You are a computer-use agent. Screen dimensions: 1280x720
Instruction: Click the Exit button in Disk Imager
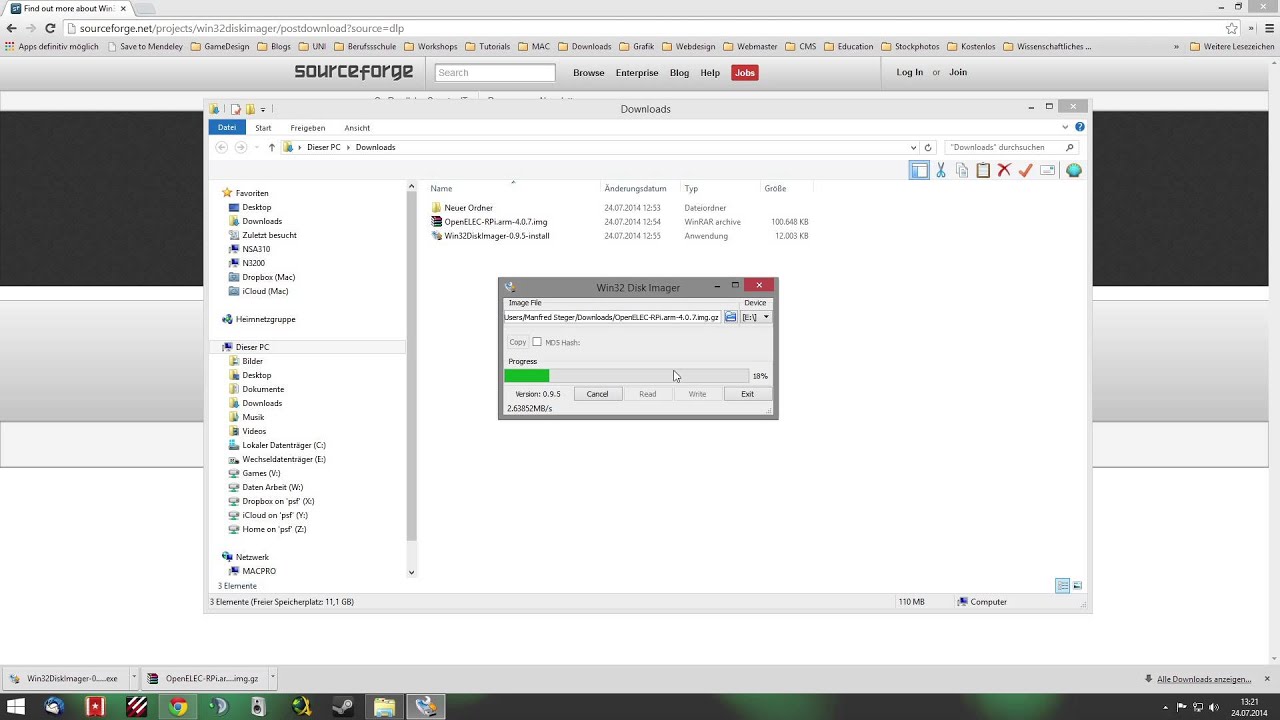tap(747, 394)
